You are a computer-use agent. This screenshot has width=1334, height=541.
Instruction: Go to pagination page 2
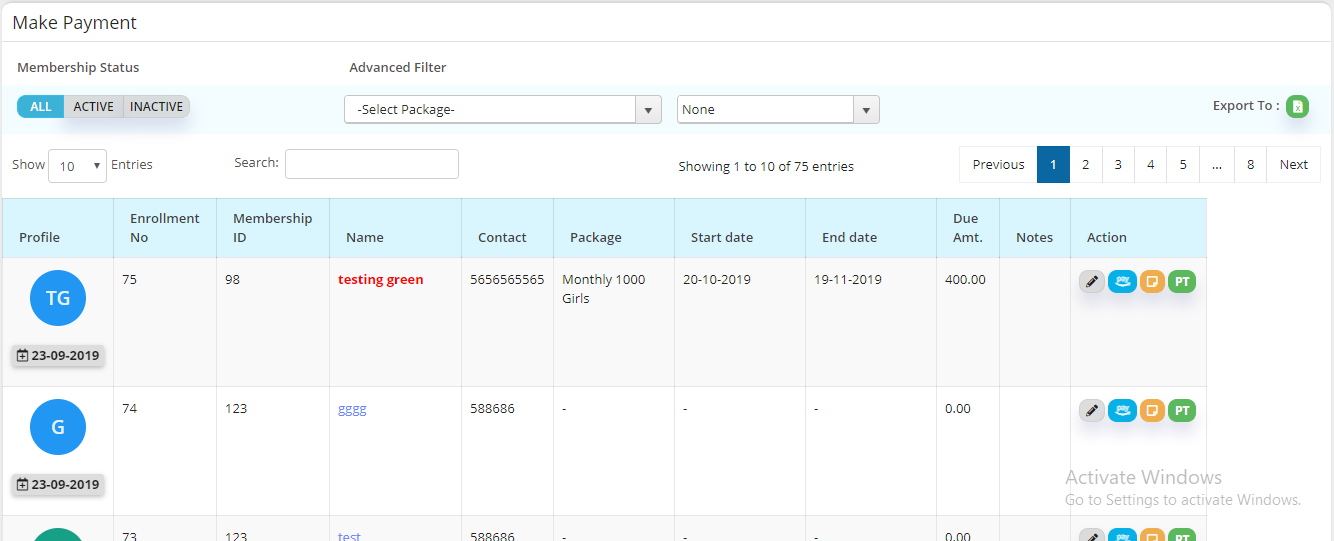(x=1086, y=165)
